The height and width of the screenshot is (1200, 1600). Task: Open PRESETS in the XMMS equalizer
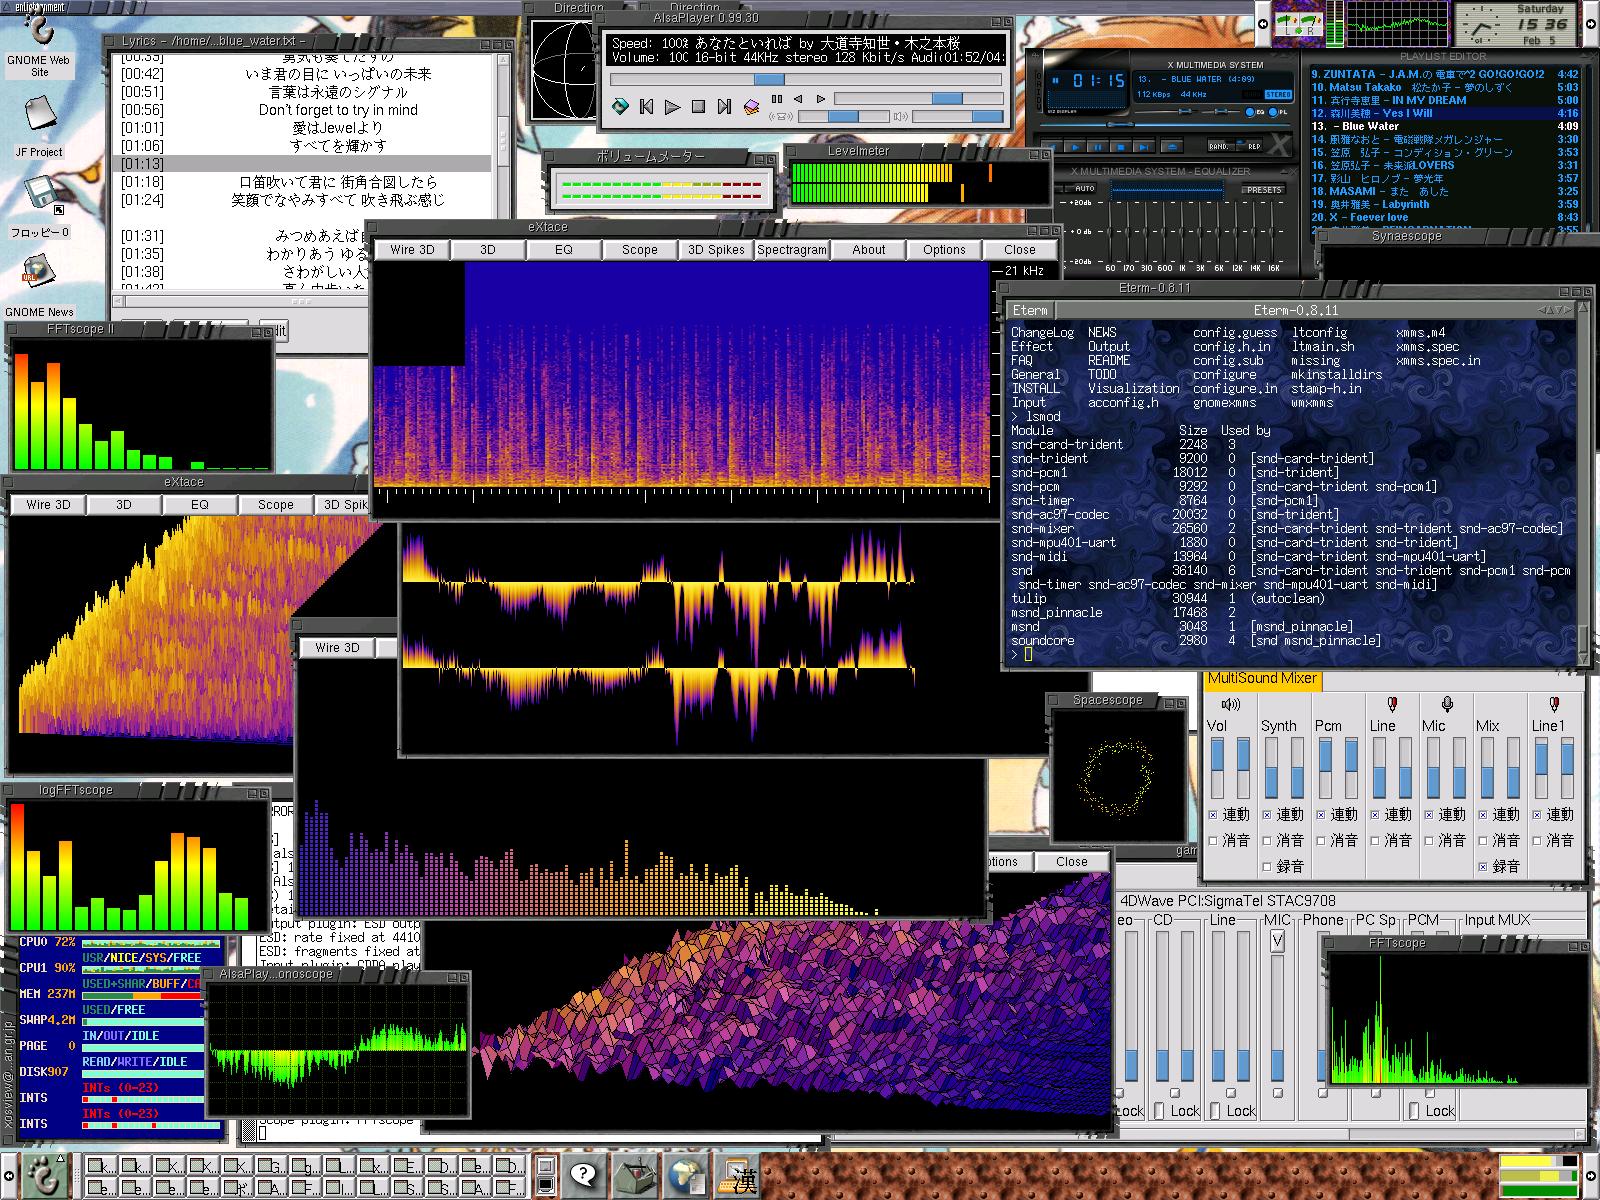tap(1264, 190)
